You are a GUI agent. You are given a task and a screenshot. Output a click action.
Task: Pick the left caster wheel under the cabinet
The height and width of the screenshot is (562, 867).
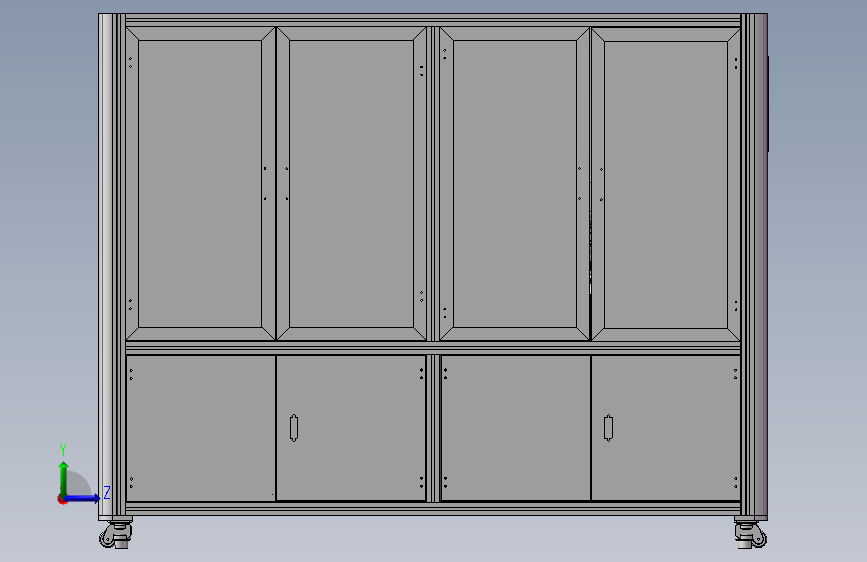[x=116, y=534]
